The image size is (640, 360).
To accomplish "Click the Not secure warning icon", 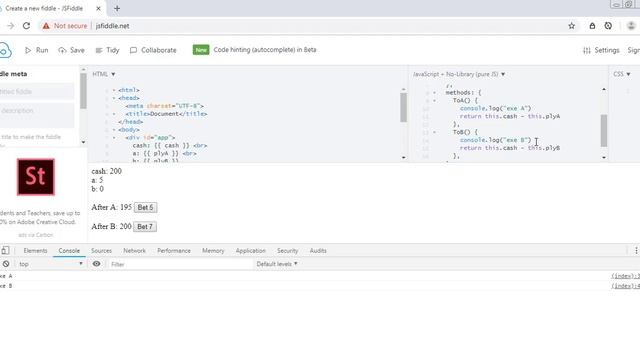I will (x=46, y=26).
